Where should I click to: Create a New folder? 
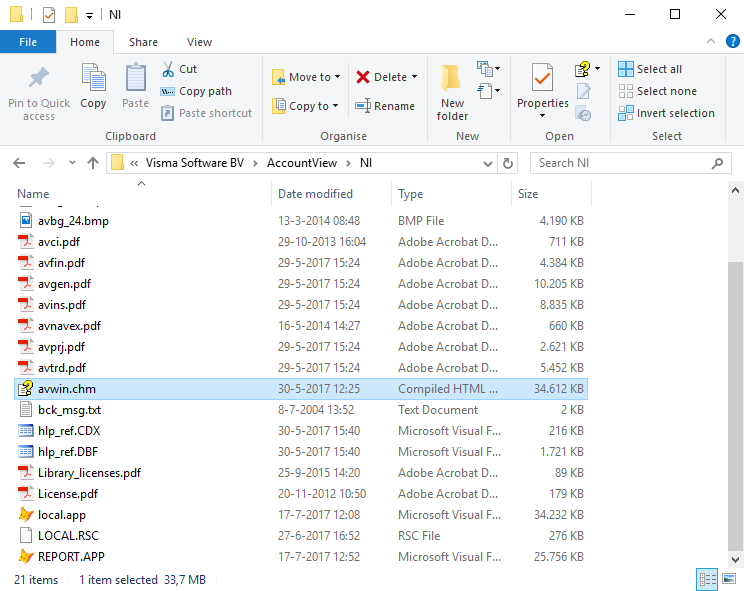(452, 92)
